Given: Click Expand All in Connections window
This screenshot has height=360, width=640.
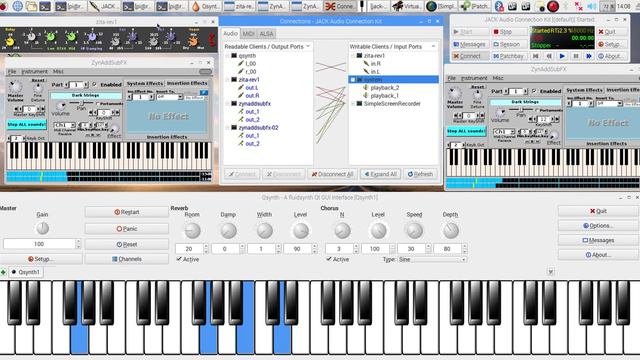Looking at the screenshot, I should [x=380, y=174].
